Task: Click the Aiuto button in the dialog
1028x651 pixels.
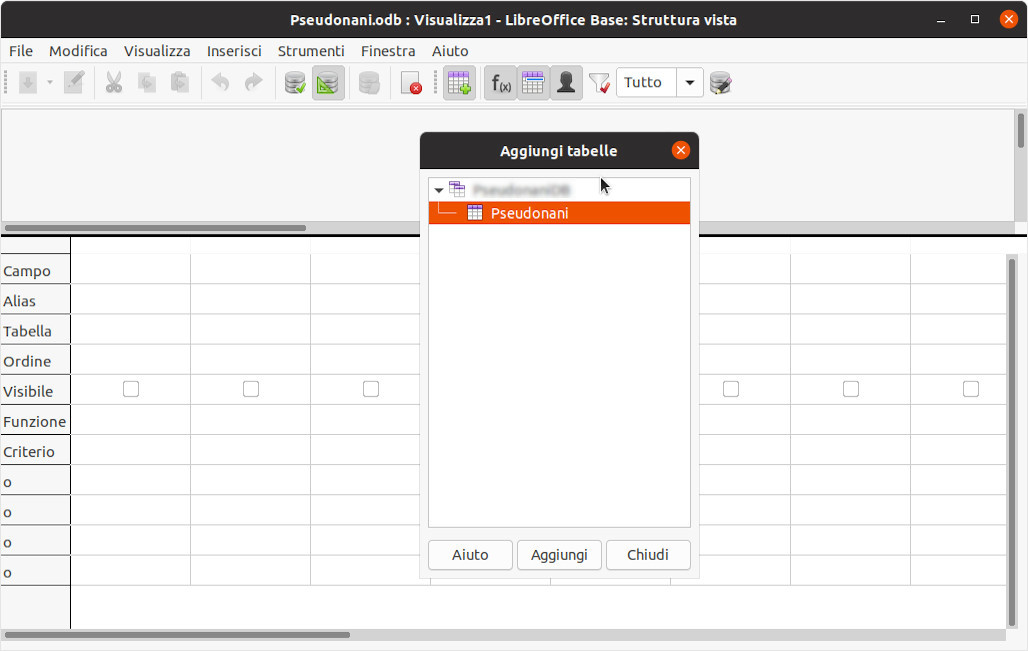Action: (470, 555)
